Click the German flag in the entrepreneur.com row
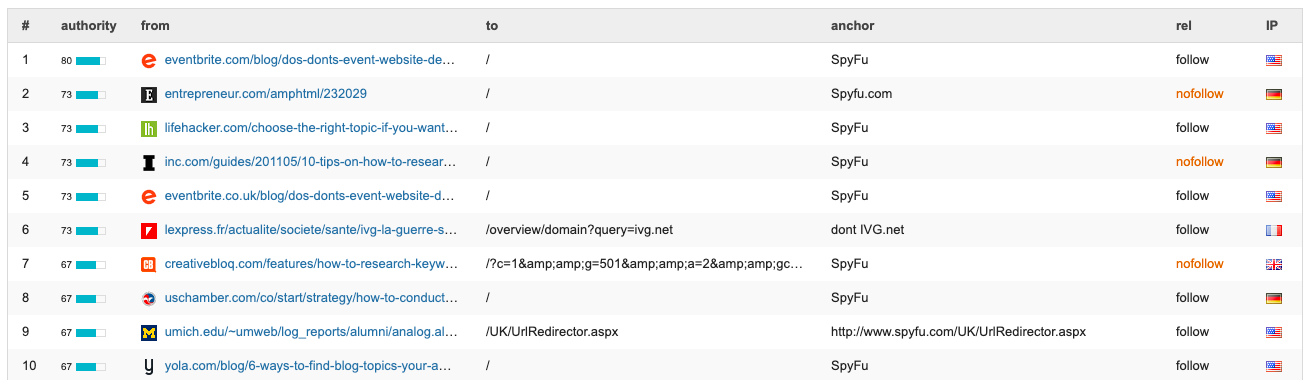Screen dimensions: 1310x380 [1273, 94]
